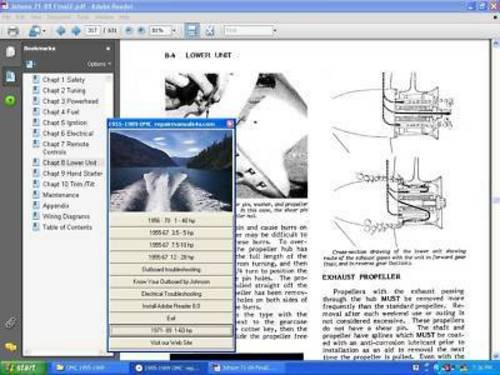This screenshot has width=500, height=375.
Task: Click Visit our Web Site button
Action: coord(171,342)
